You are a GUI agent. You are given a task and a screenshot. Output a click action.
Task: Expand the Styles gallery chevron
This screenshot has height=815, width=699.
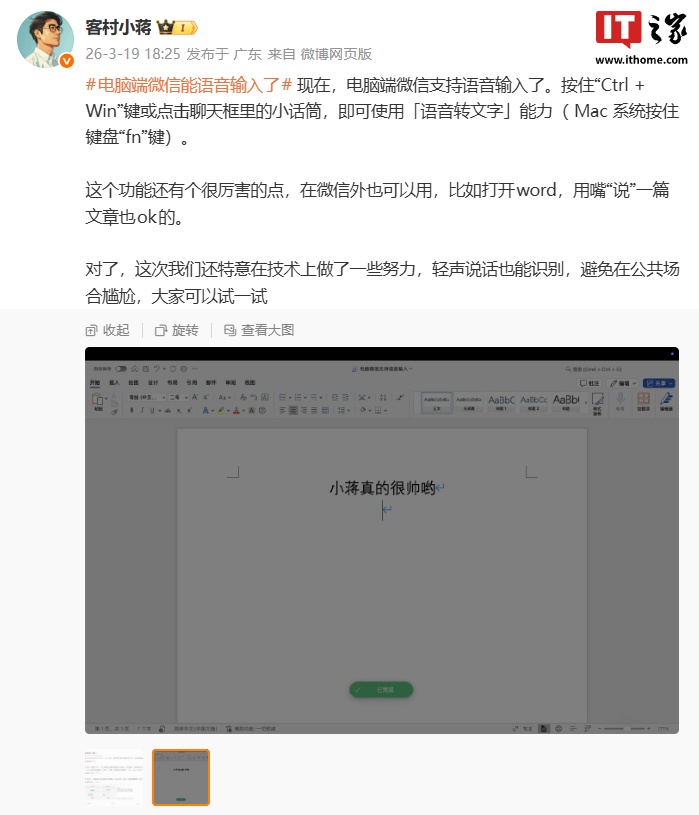[586, 402]
